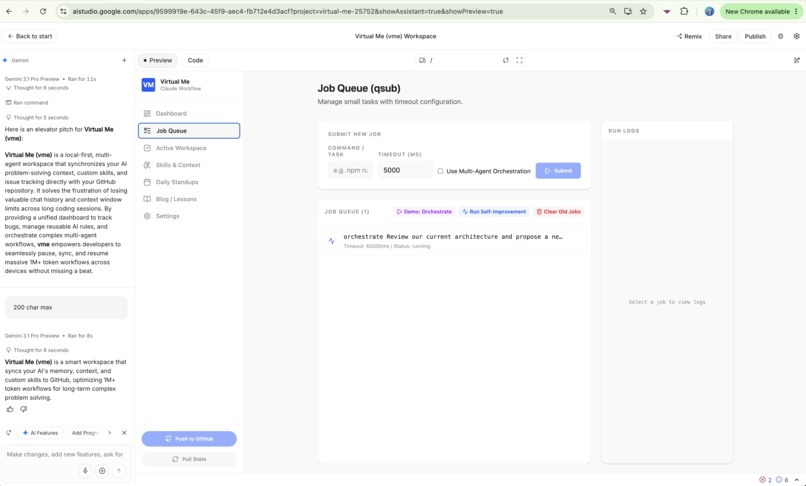
Task: Click the add attachment circle icon in prompt box
Action: pos(102,471)
